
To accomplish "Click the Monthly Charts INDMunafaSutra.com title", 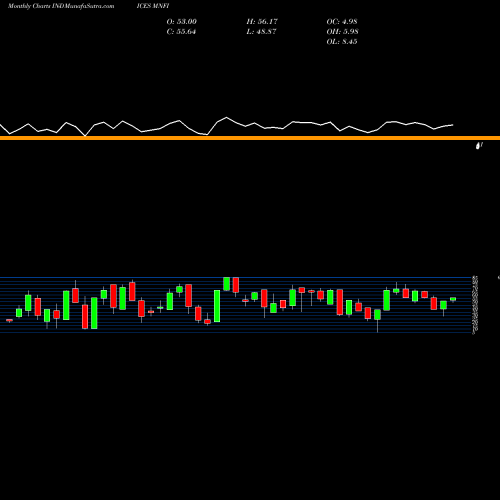I will coord(61,6).
